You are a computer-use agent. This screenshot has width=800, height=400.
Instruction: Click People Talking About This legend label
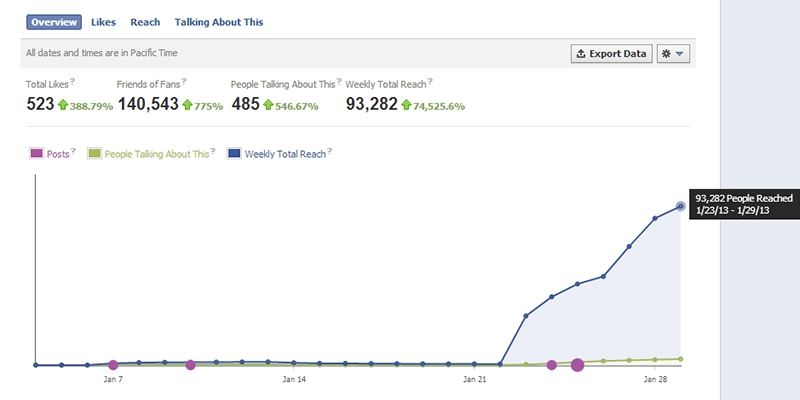point(157,154)
